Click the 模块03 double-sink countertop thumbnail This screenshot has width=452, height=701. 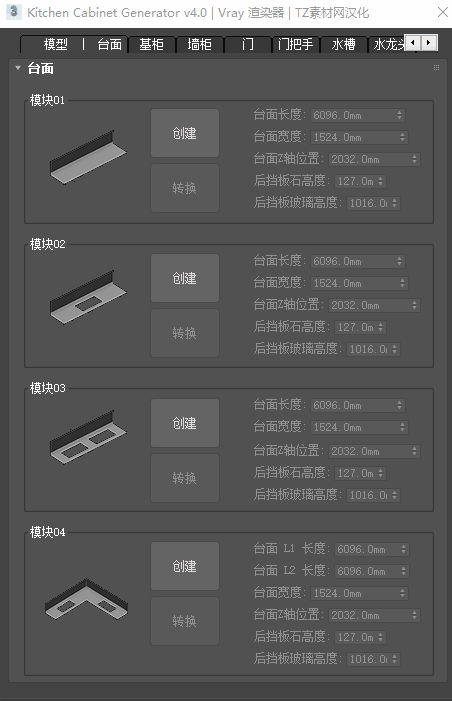click(88, 437)
